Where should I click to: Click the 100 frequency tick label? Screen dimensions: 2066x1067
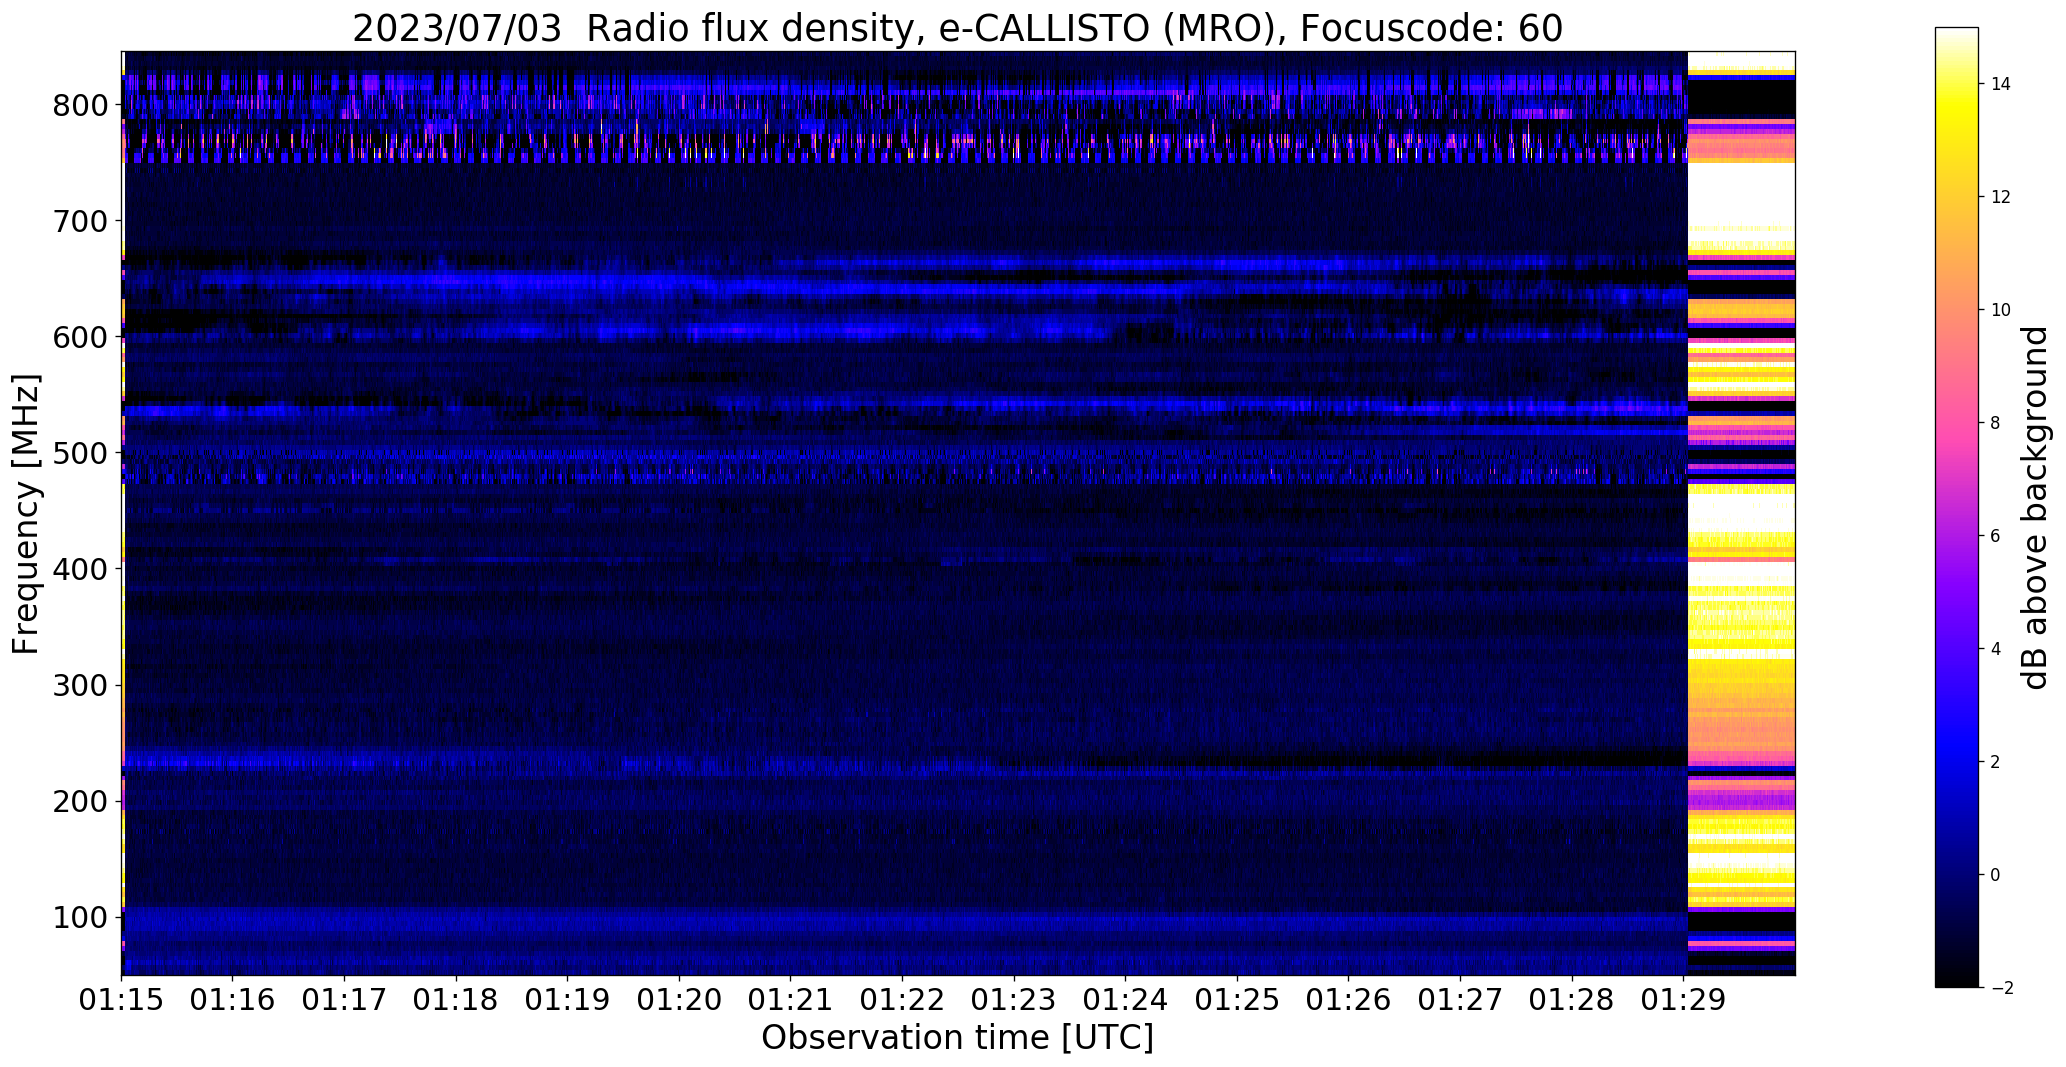(81, 917)
